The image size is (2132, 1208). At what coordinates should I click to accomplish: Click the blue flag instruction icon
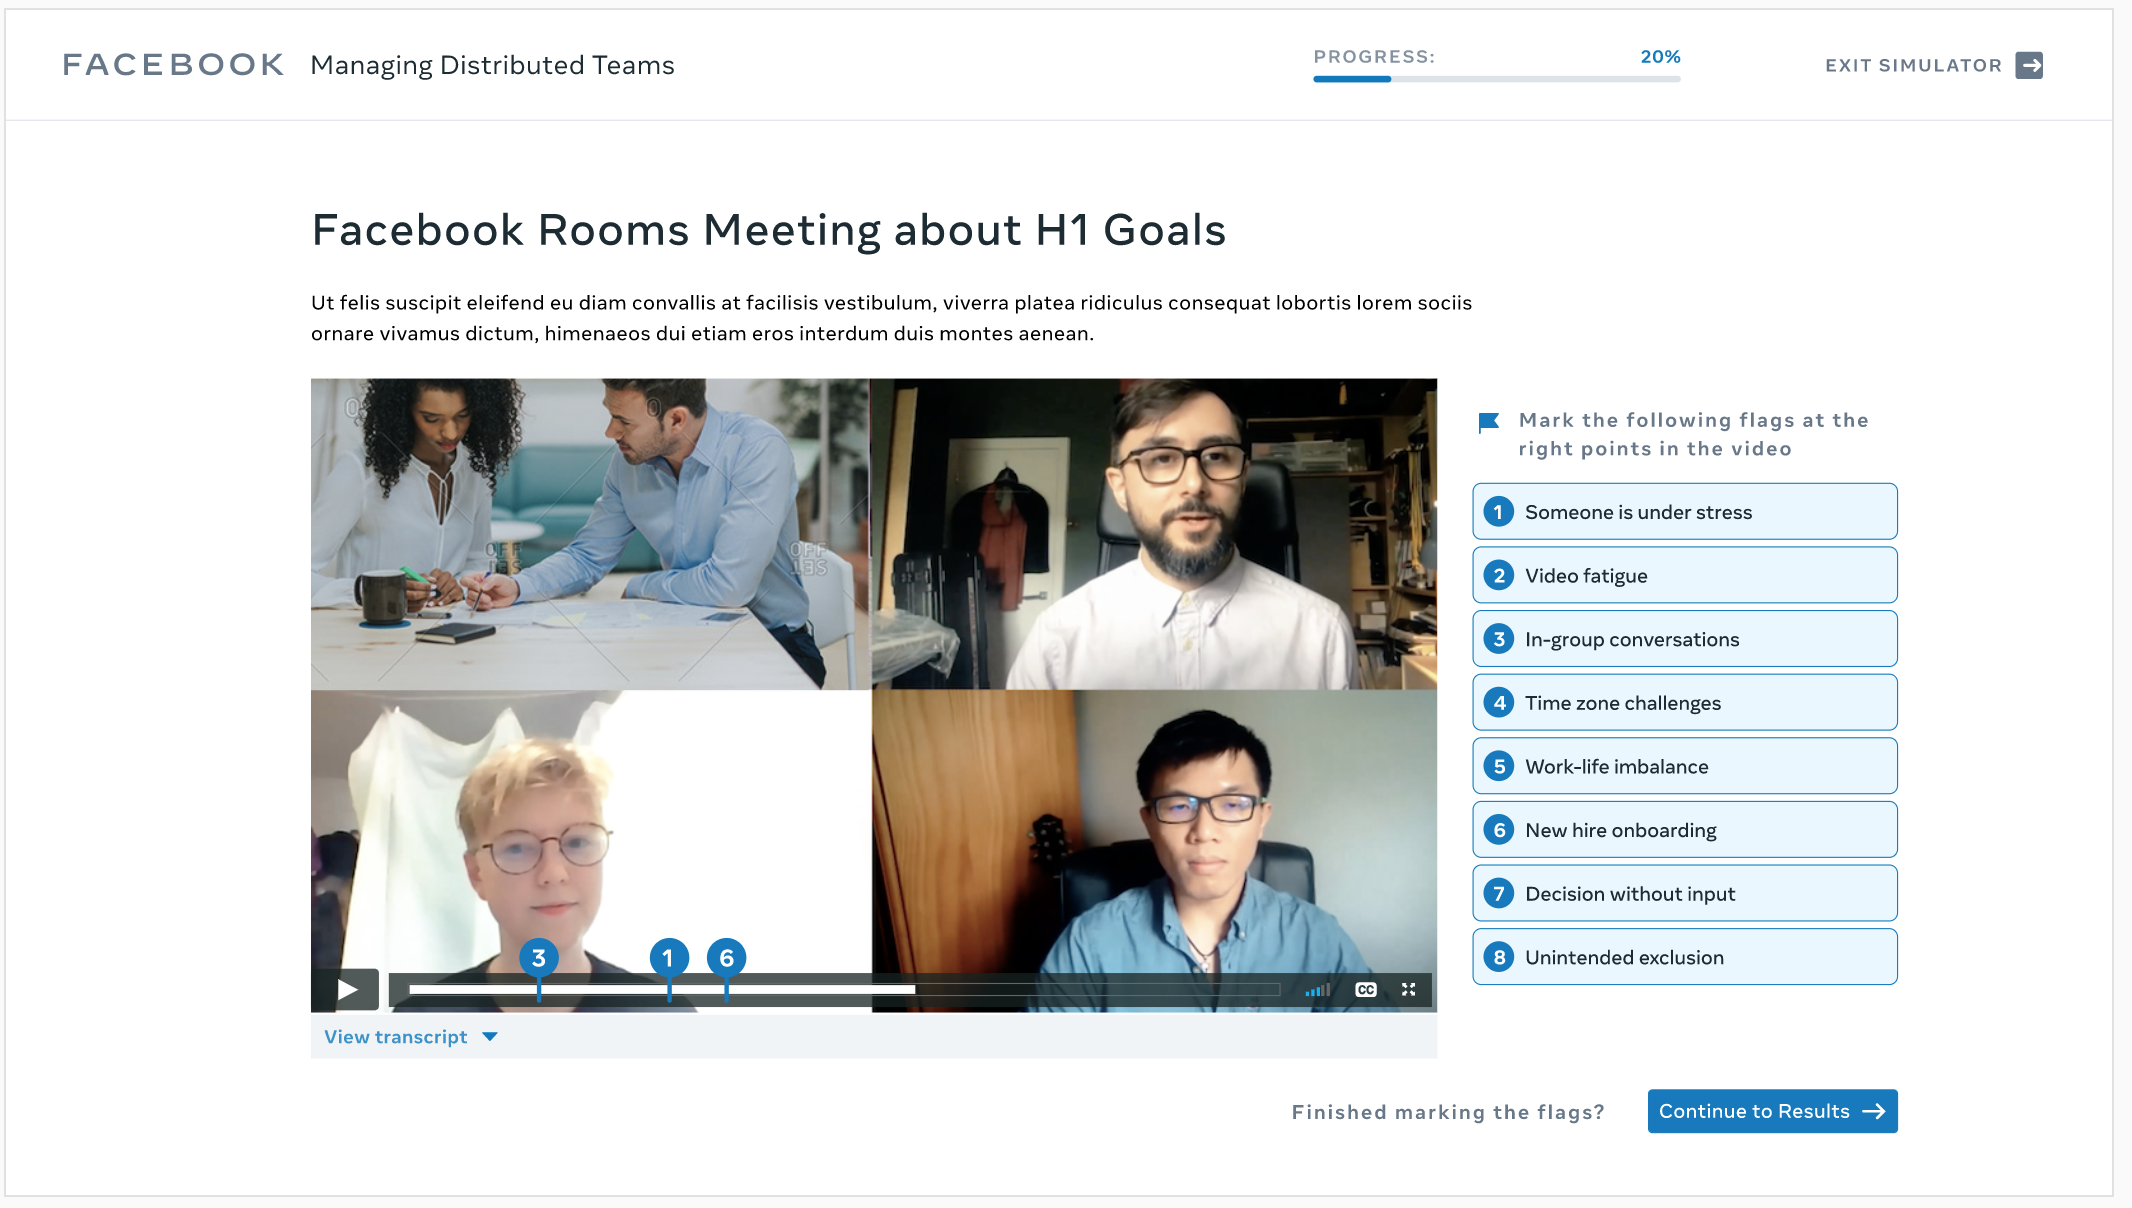pyautogui.click(x=1489, y=422)
